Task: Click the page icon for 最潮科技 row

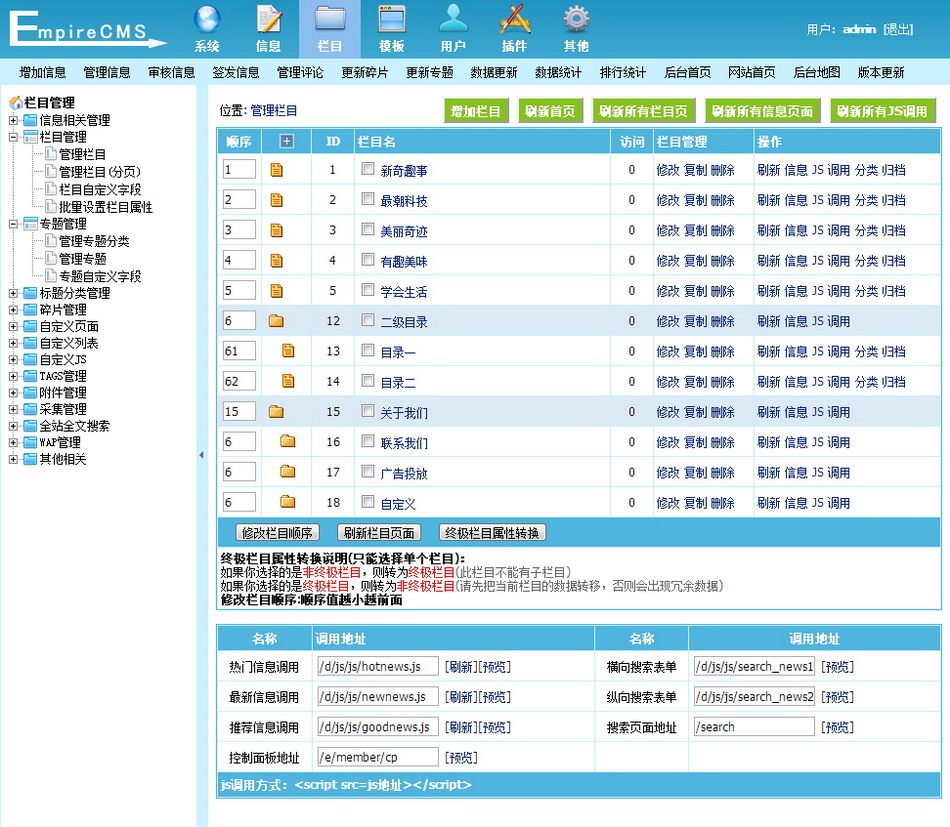Action: pos(276,201)
